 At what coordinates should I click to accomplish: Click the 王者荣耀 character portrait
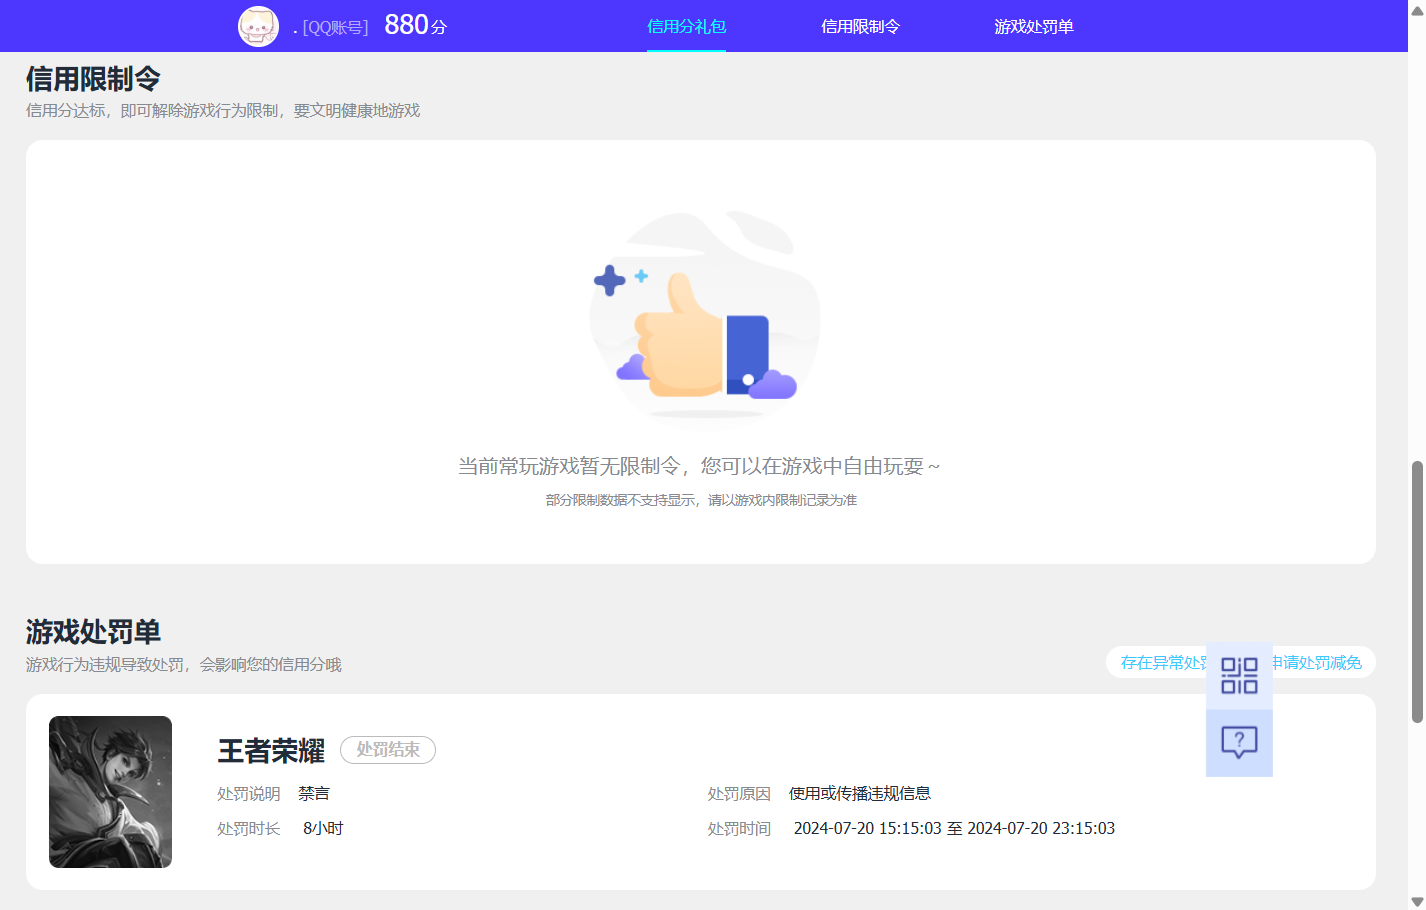pyautogui.click(x=110, y=791)
